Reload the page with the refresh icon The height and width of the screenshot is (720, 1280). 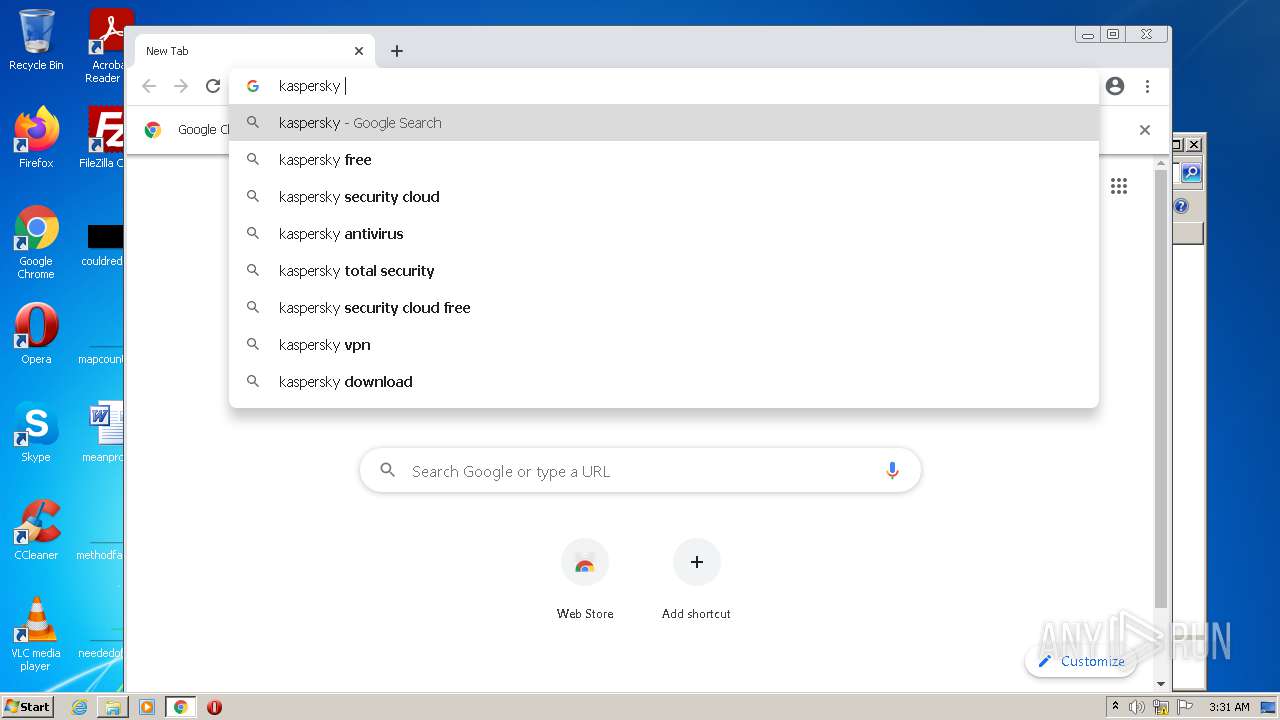click(213, 86)
